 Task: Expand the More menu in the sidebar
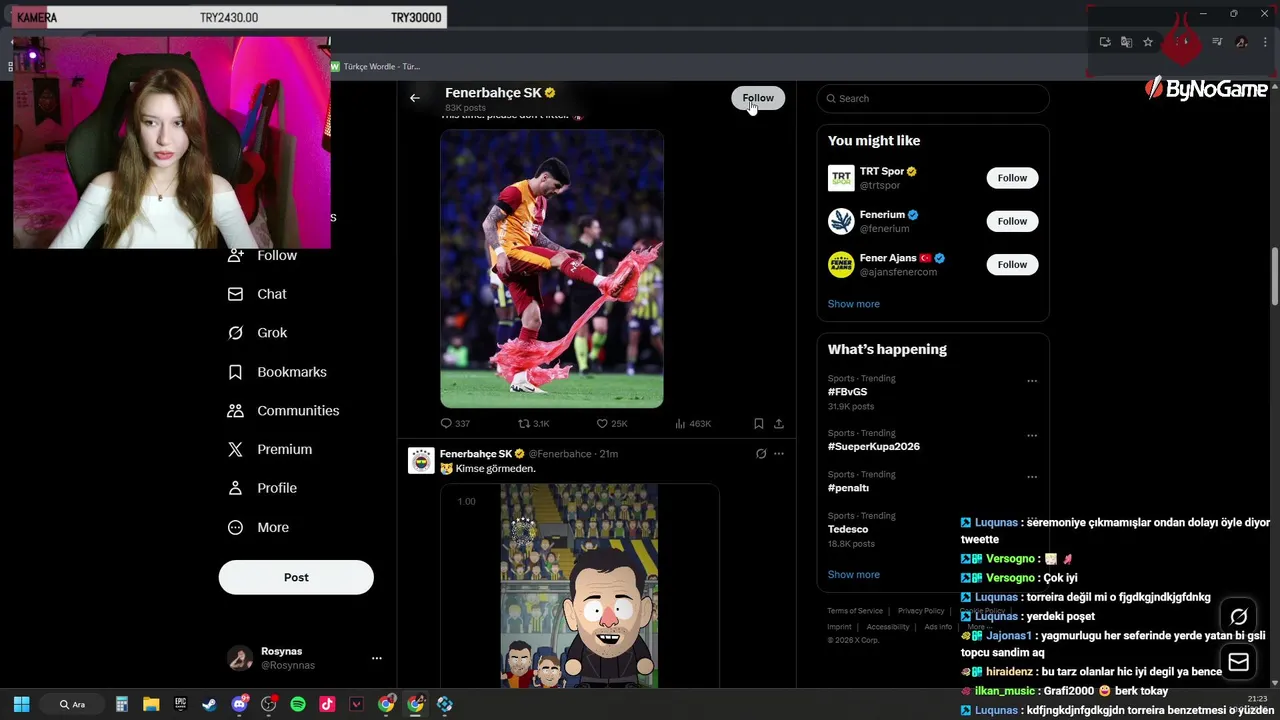(x=259, y=528)
